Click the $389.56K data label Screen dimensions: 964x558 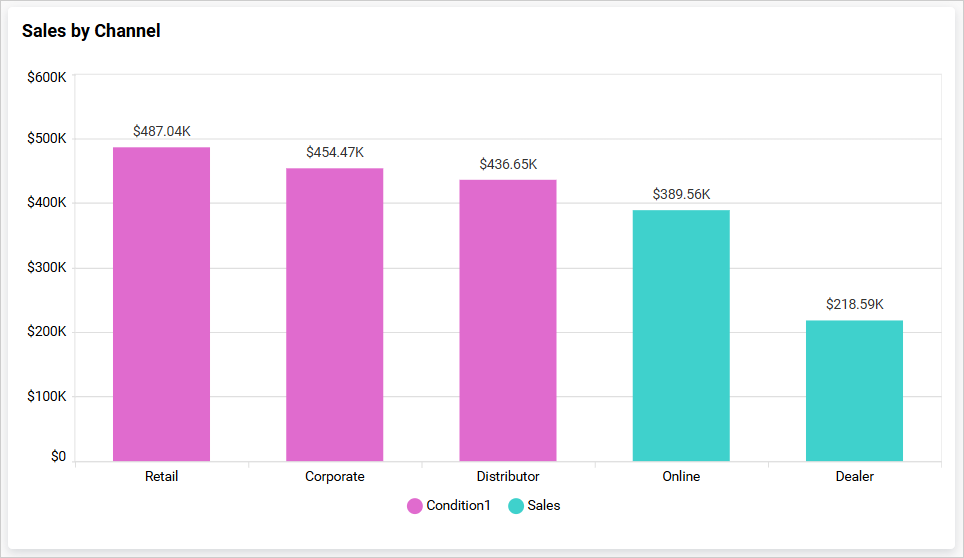[x=681, y=194]
